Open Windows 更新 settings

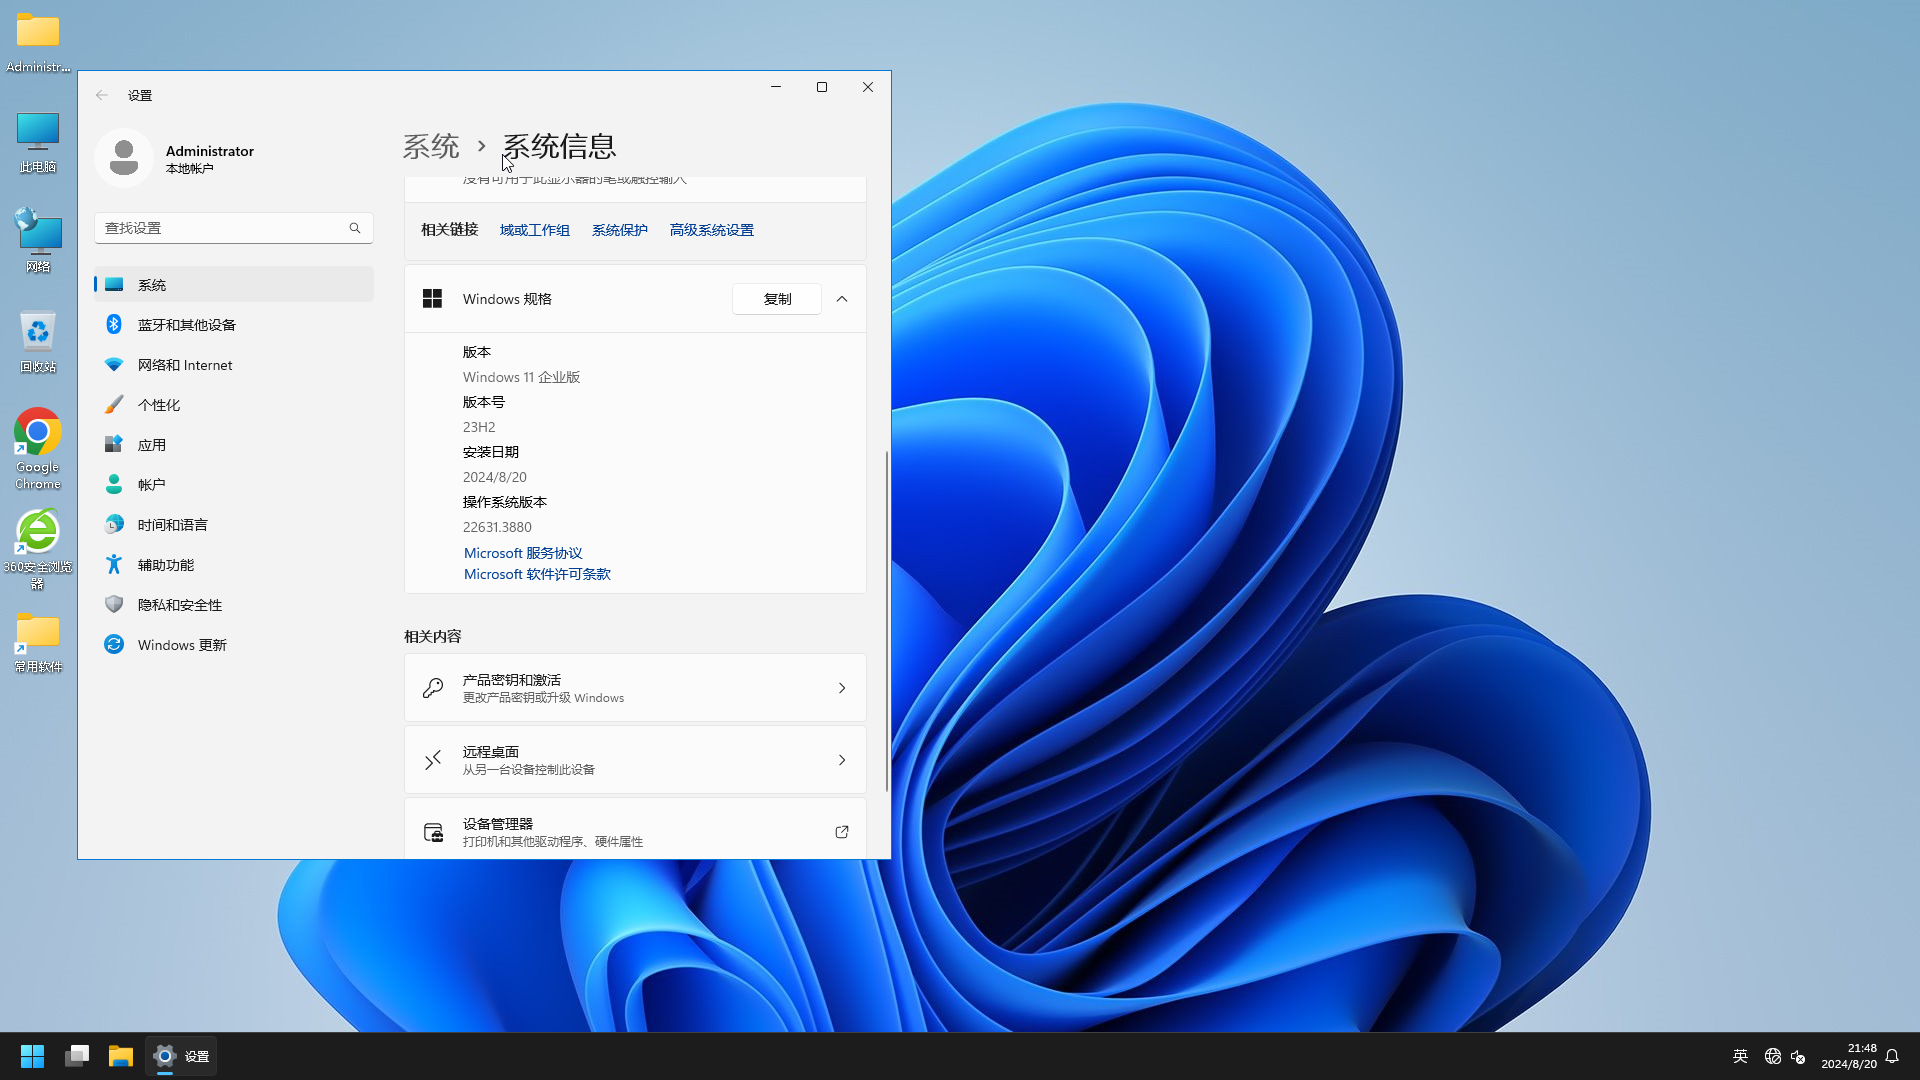[234, 645]
